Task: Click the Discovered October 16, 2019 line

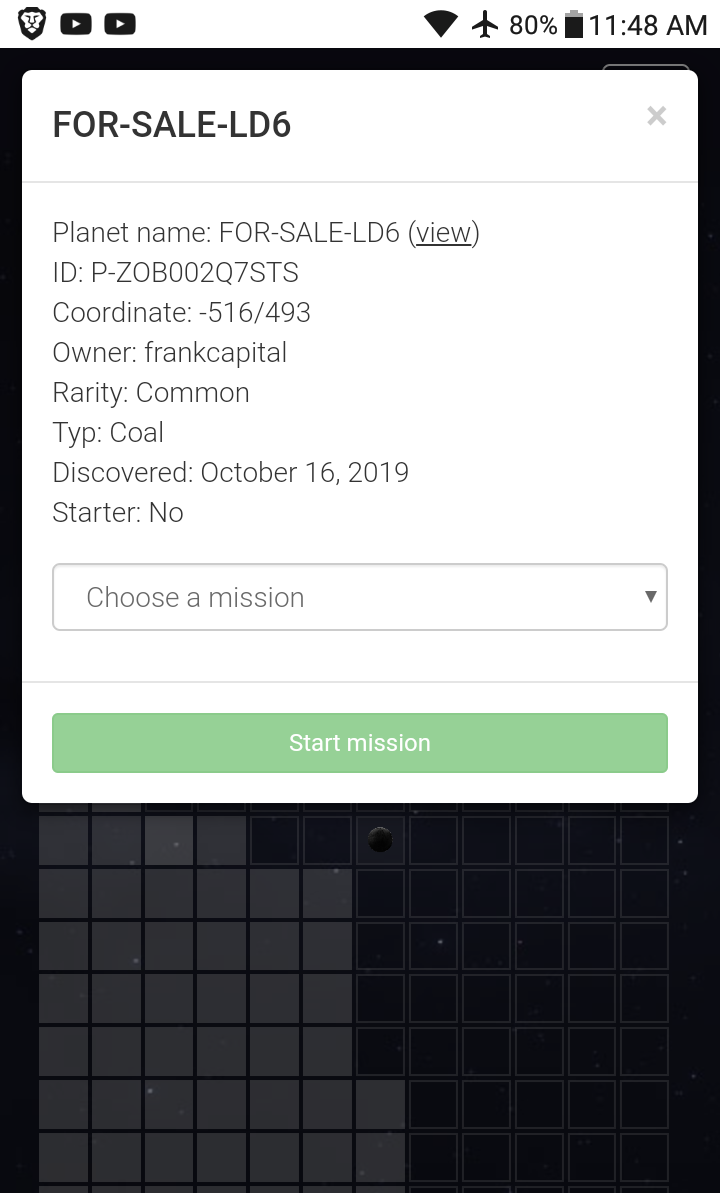Action: coord(231,473)
